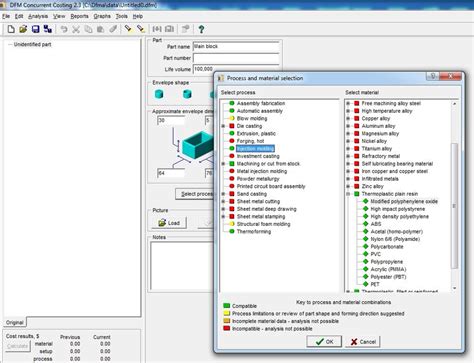Collapse the Thermoplastic plain resin node
This screenshot has width=474, height=363.
click(348, 194)
